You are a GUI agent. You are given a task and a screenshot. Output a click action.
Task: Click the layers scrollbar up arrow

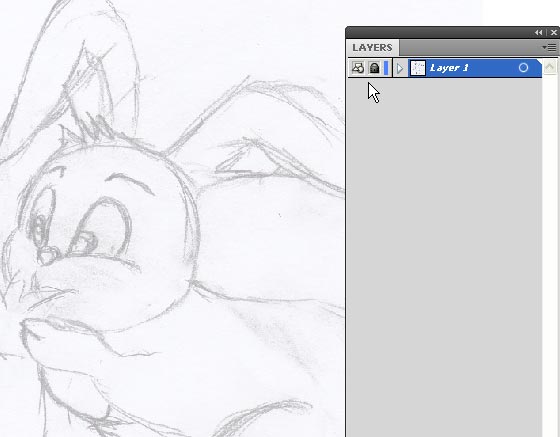click(x=550, y=67)
